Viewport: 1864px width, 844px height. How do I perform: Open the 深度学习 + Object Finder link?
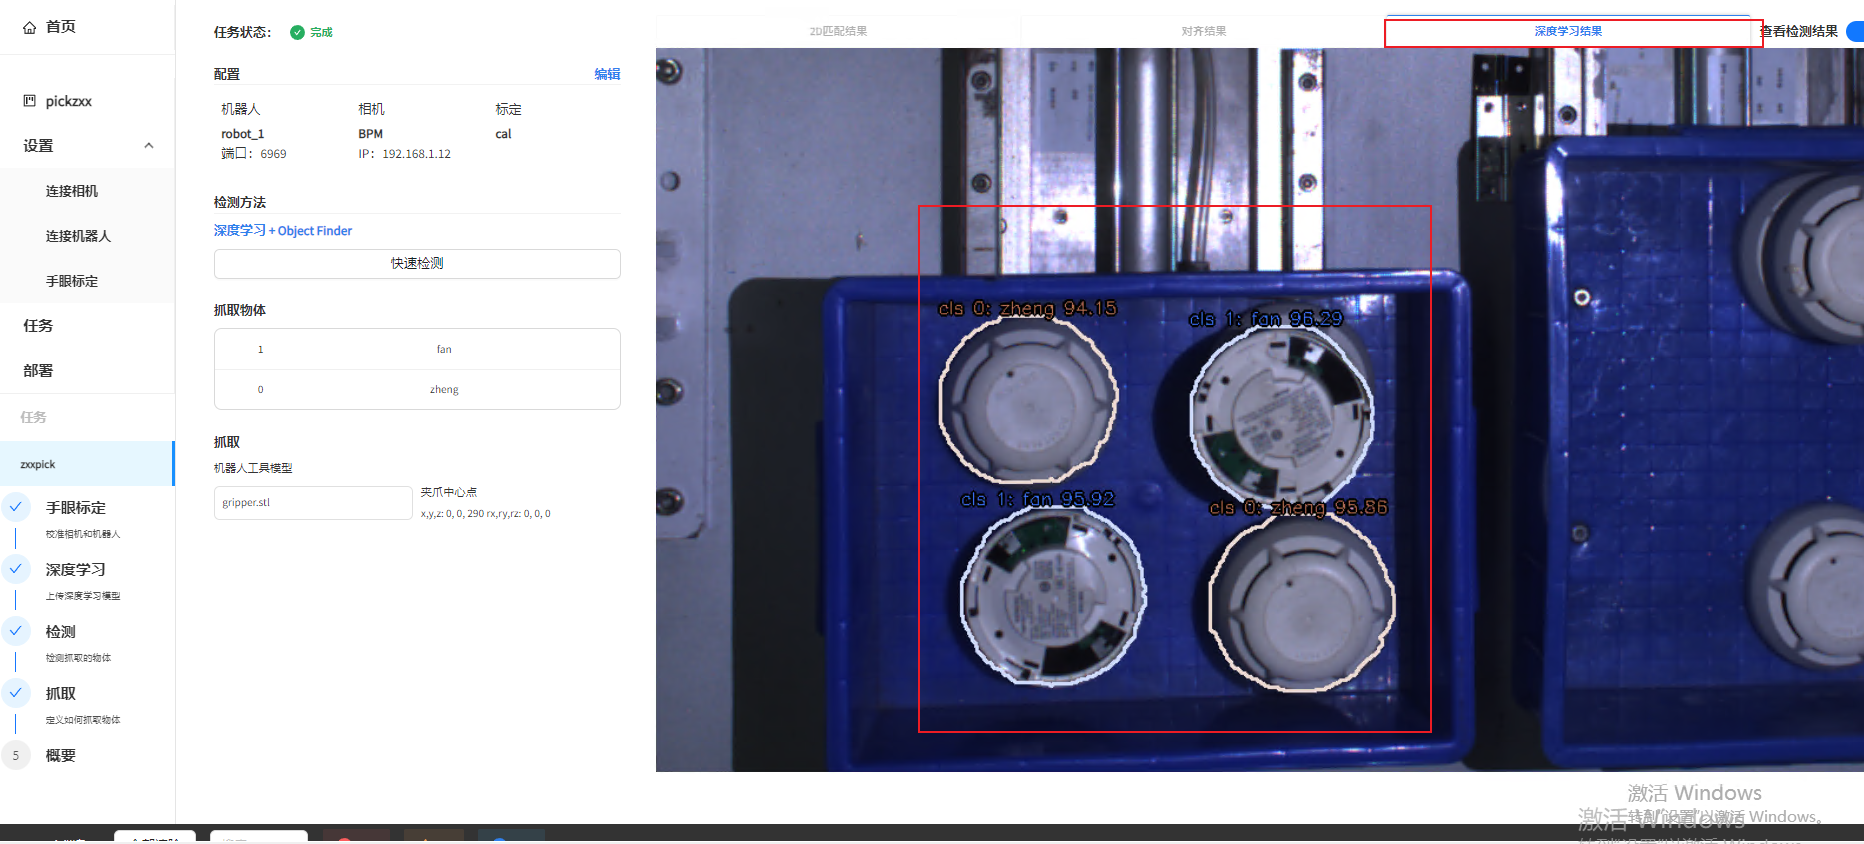point(283,231)
